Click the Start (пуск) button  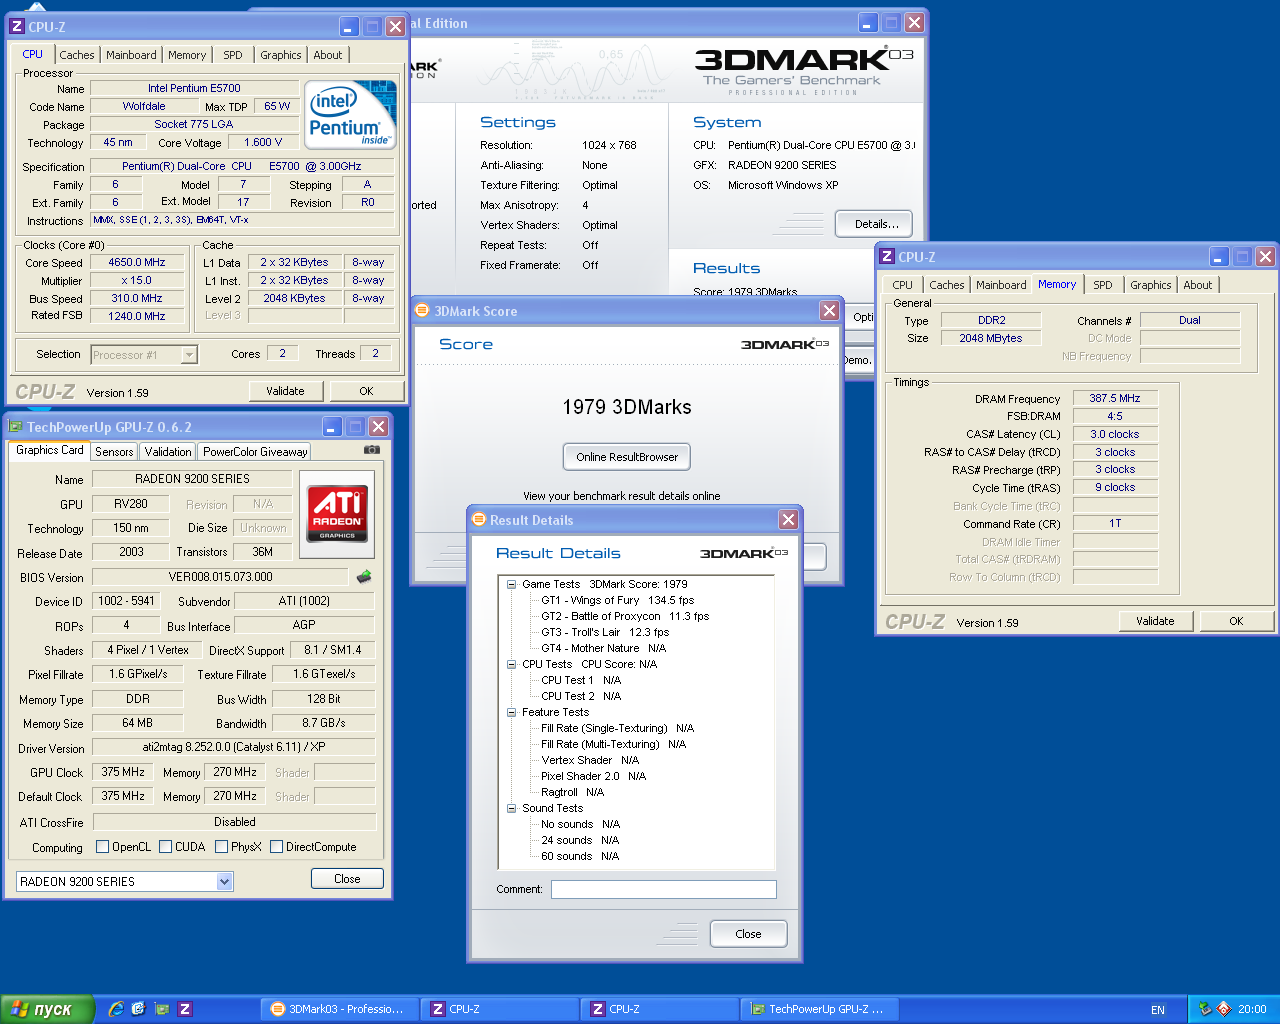pyautogui.click(x=47, y=1009)
